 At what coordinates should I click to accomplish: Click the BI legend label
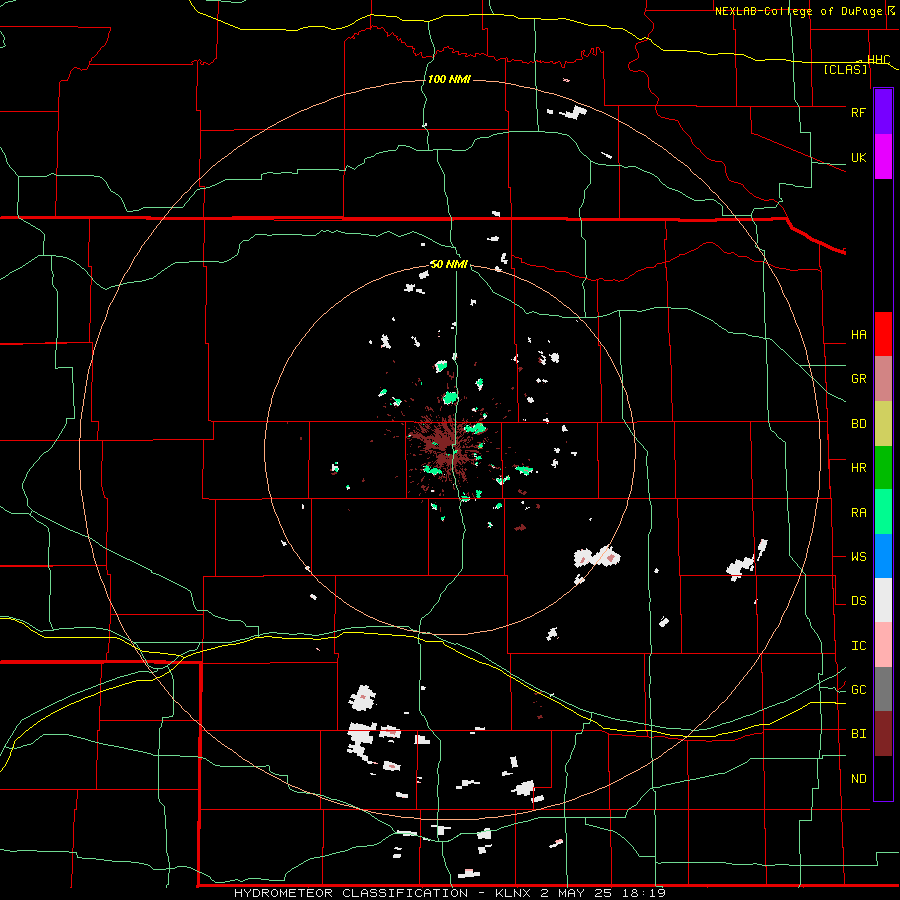858,734
